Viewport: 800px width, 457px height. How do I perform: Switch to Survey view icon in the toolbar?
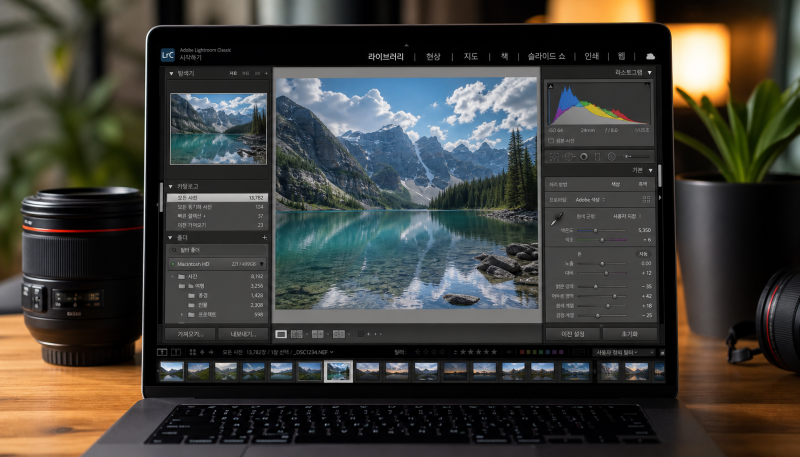point(339,334)
